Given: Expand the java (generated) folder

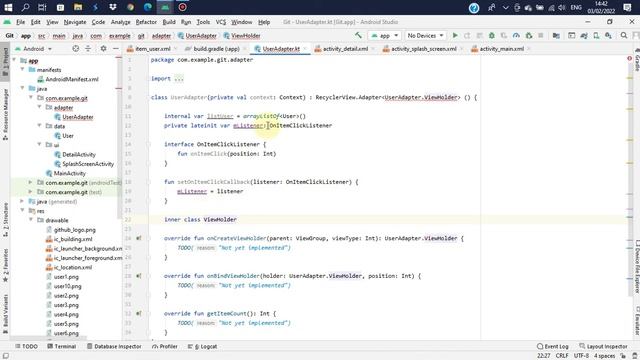Looking at the screenshot, I should pos(22,201).
